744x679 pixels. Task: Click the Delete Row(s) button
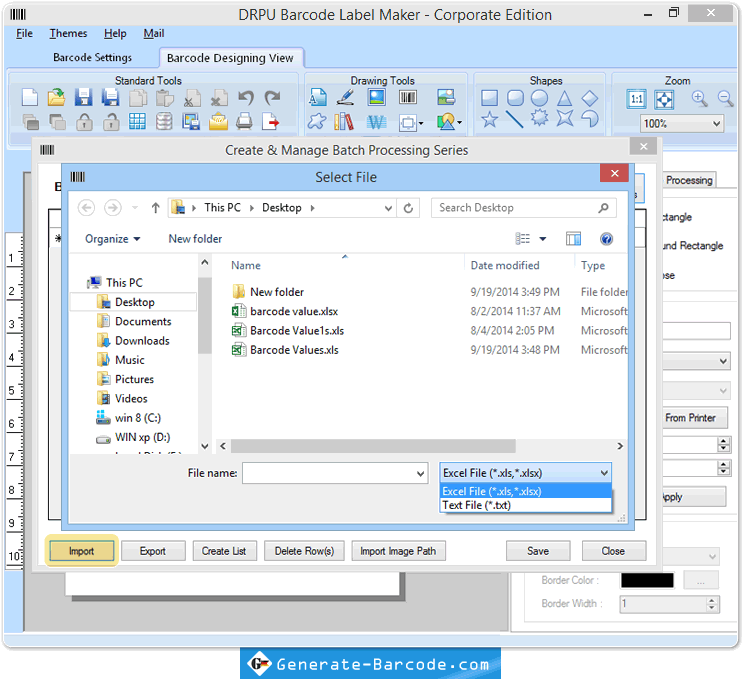[x=304, y=551]
